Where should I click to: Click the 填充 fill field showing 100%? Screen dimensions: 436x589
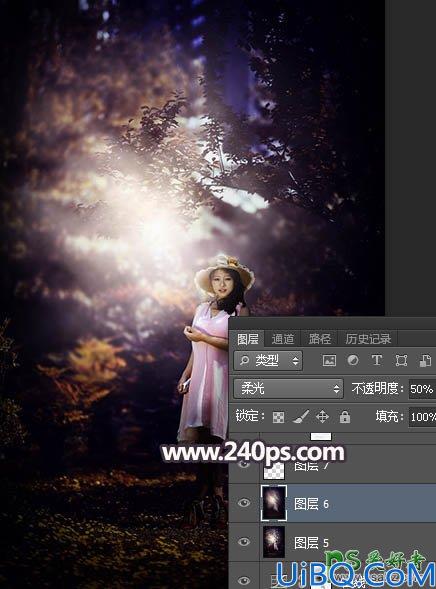tap(422, 417)
